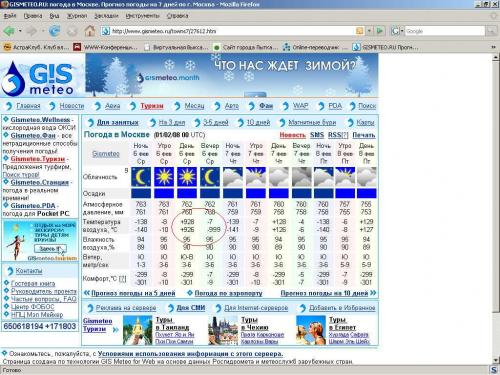Go to the Фан navigation link
This screenshot has height=375, width=500.
[266, 106]
